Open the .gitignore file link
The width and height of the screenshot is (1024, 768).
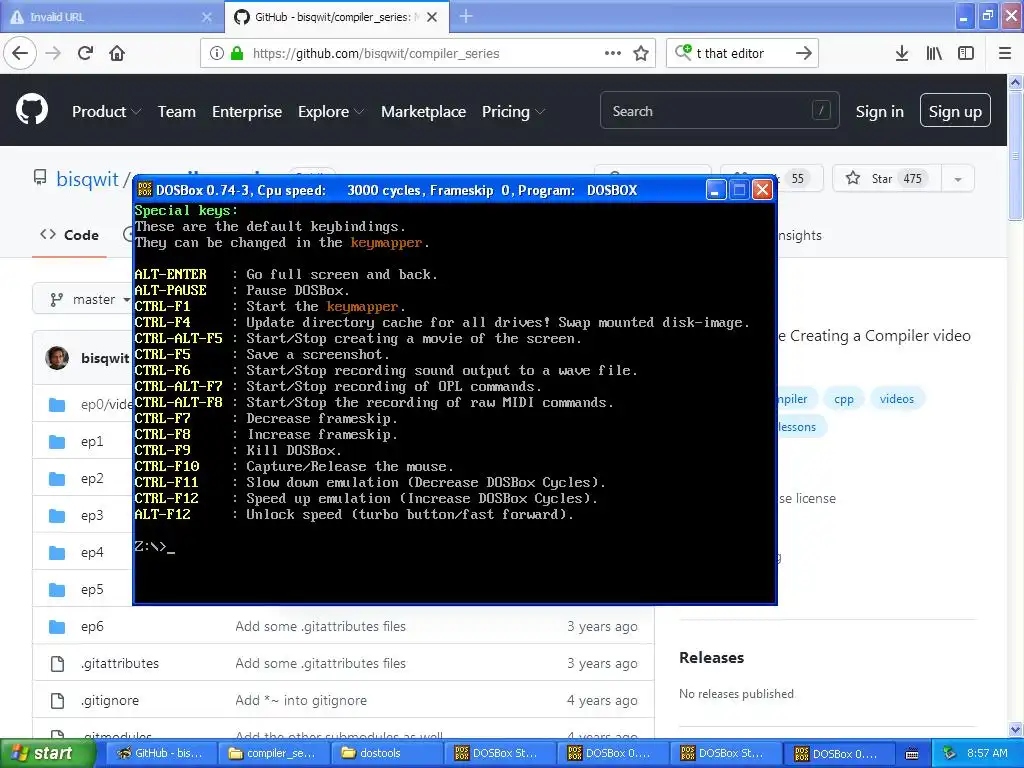click(110, 701)
